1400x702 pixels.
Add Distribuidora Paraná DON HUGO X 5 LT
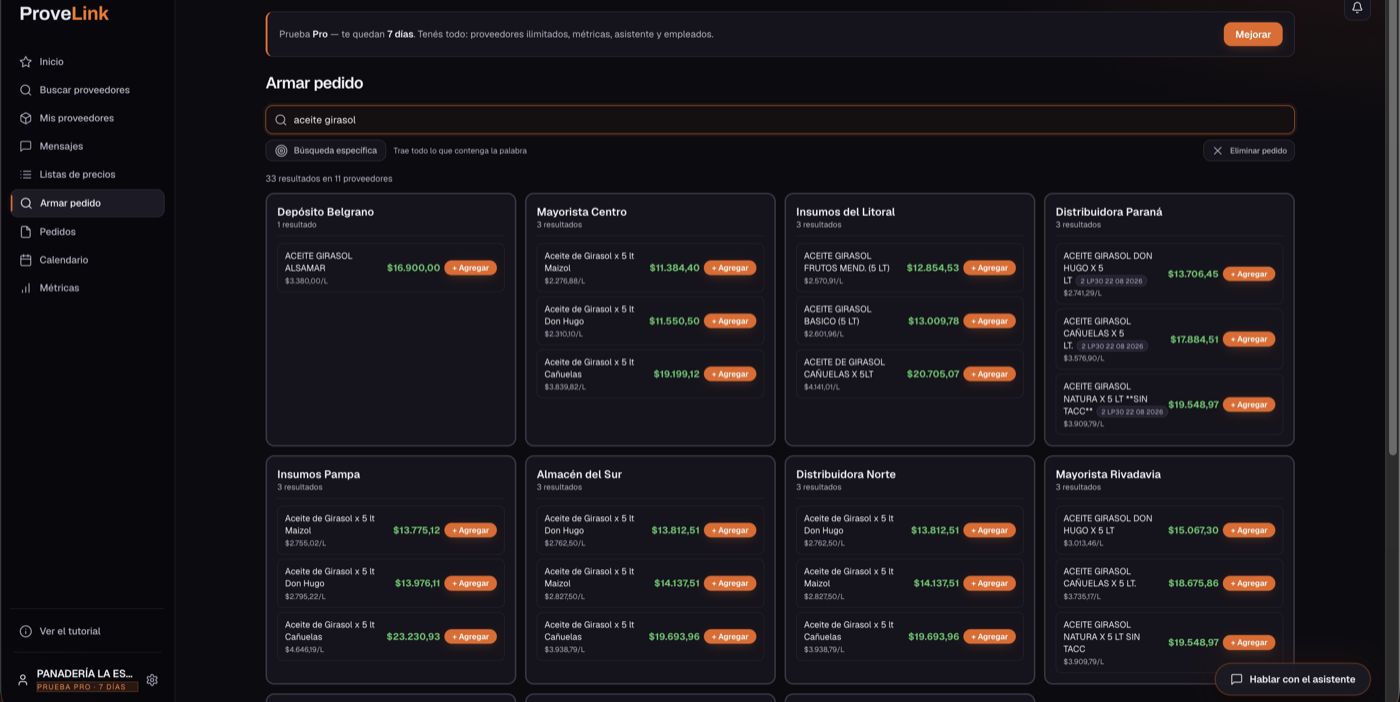coord(1249,274)
